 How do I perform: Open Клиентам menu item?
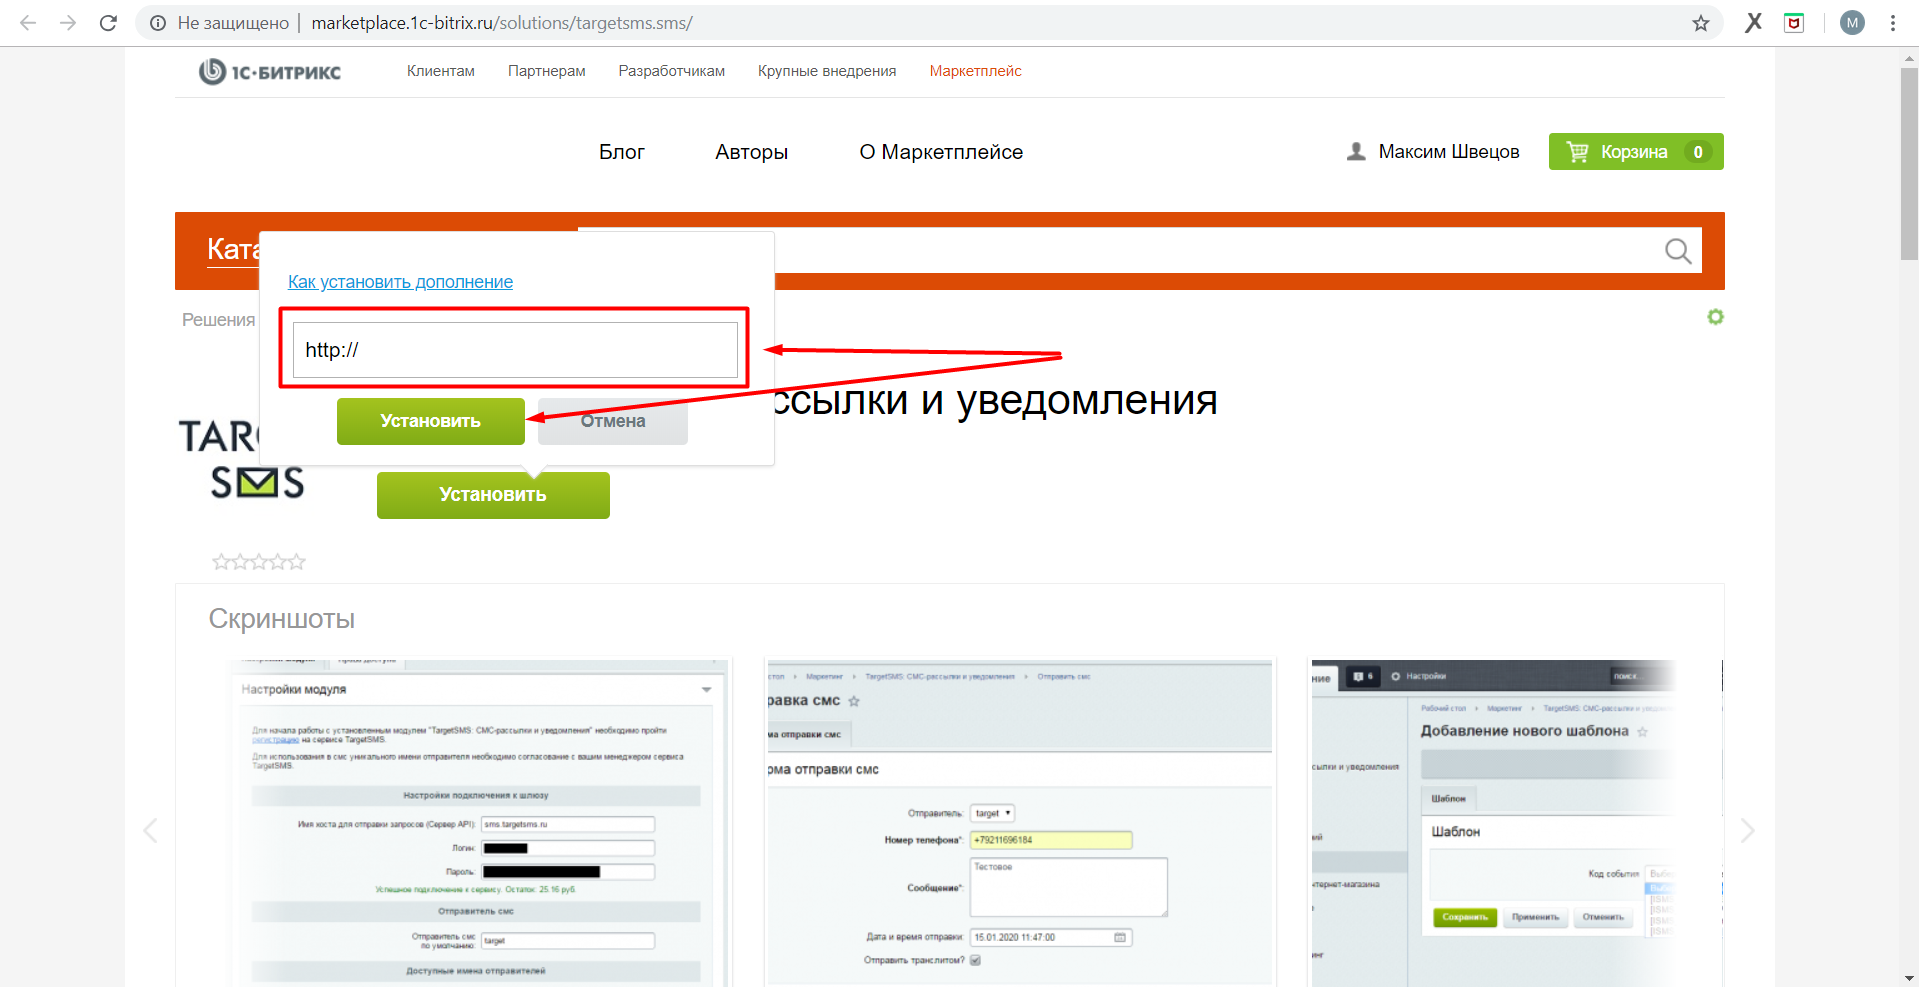(x=441, y=71)
